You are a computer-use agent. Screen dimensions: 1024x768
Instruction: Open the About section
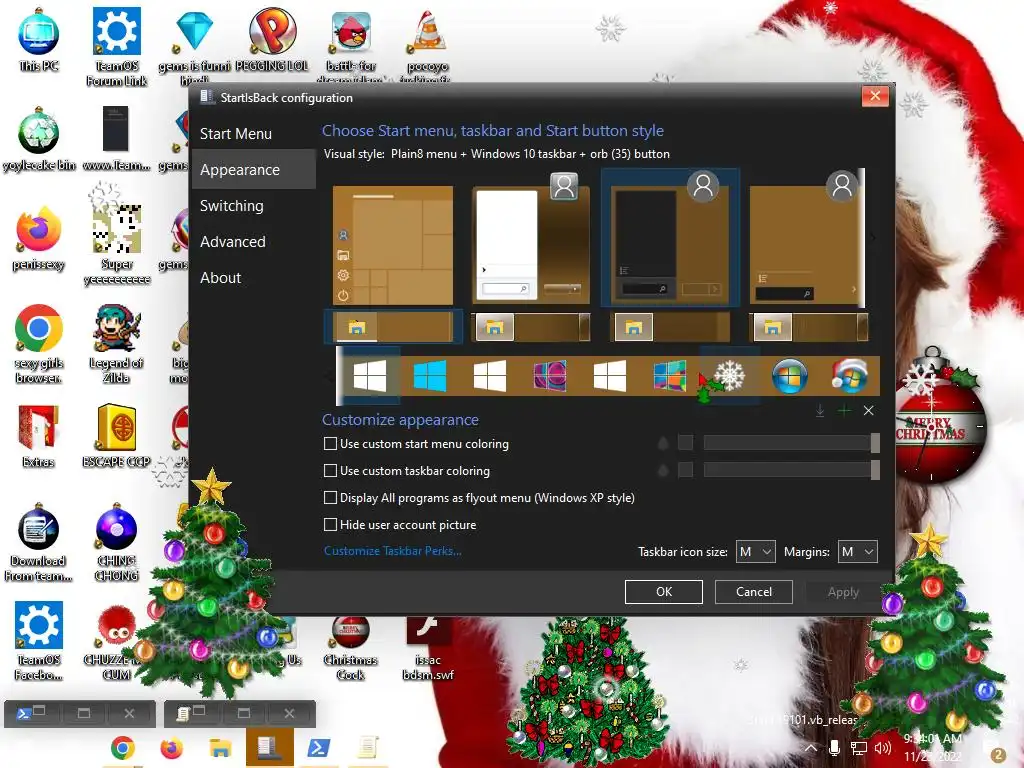tap(220, 278)
